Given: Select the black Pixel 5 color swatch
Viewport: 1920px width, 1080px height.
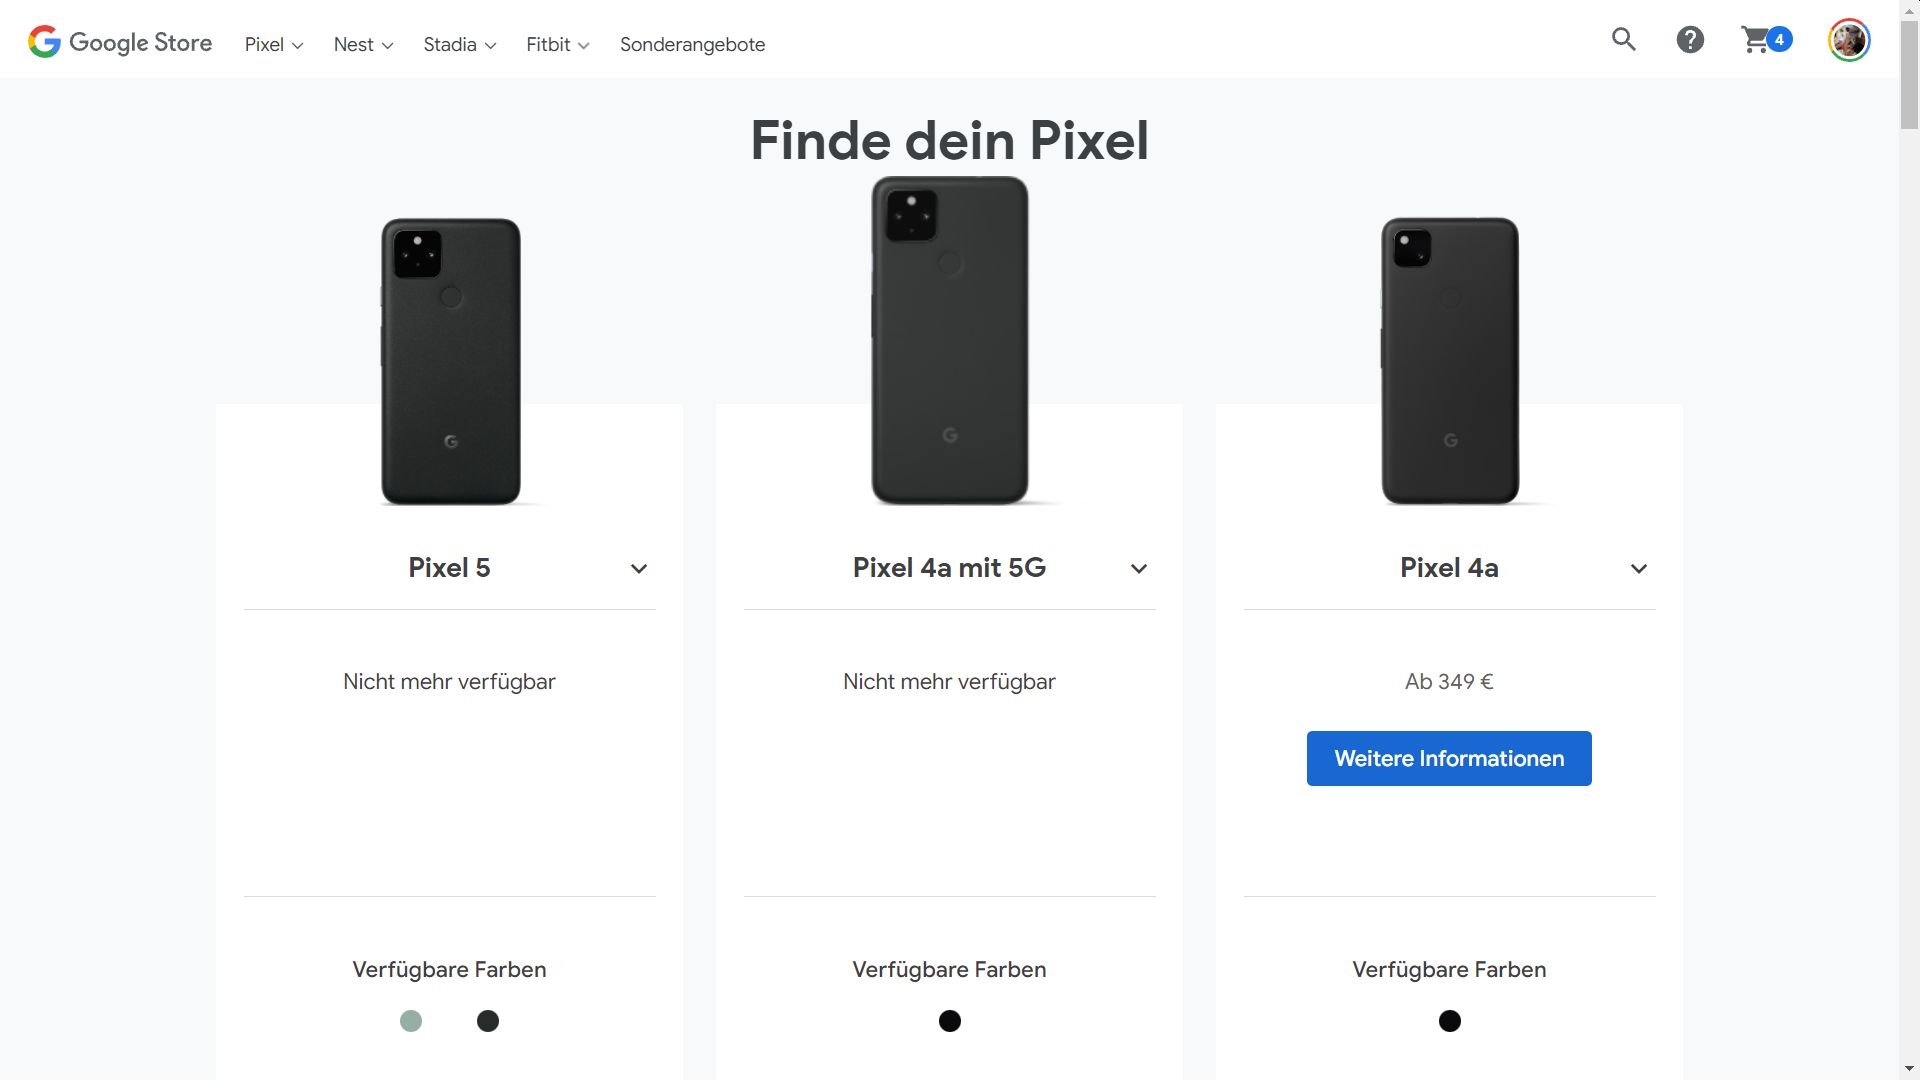Looking at the screenshot, I should [x=488, y=1021].
